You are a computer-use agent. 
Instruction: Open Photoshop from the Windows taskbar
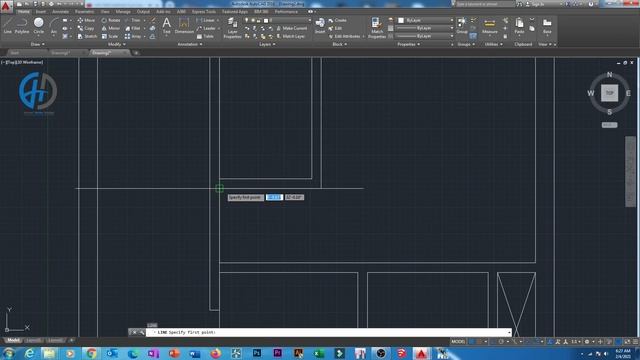tap(257, 353)
